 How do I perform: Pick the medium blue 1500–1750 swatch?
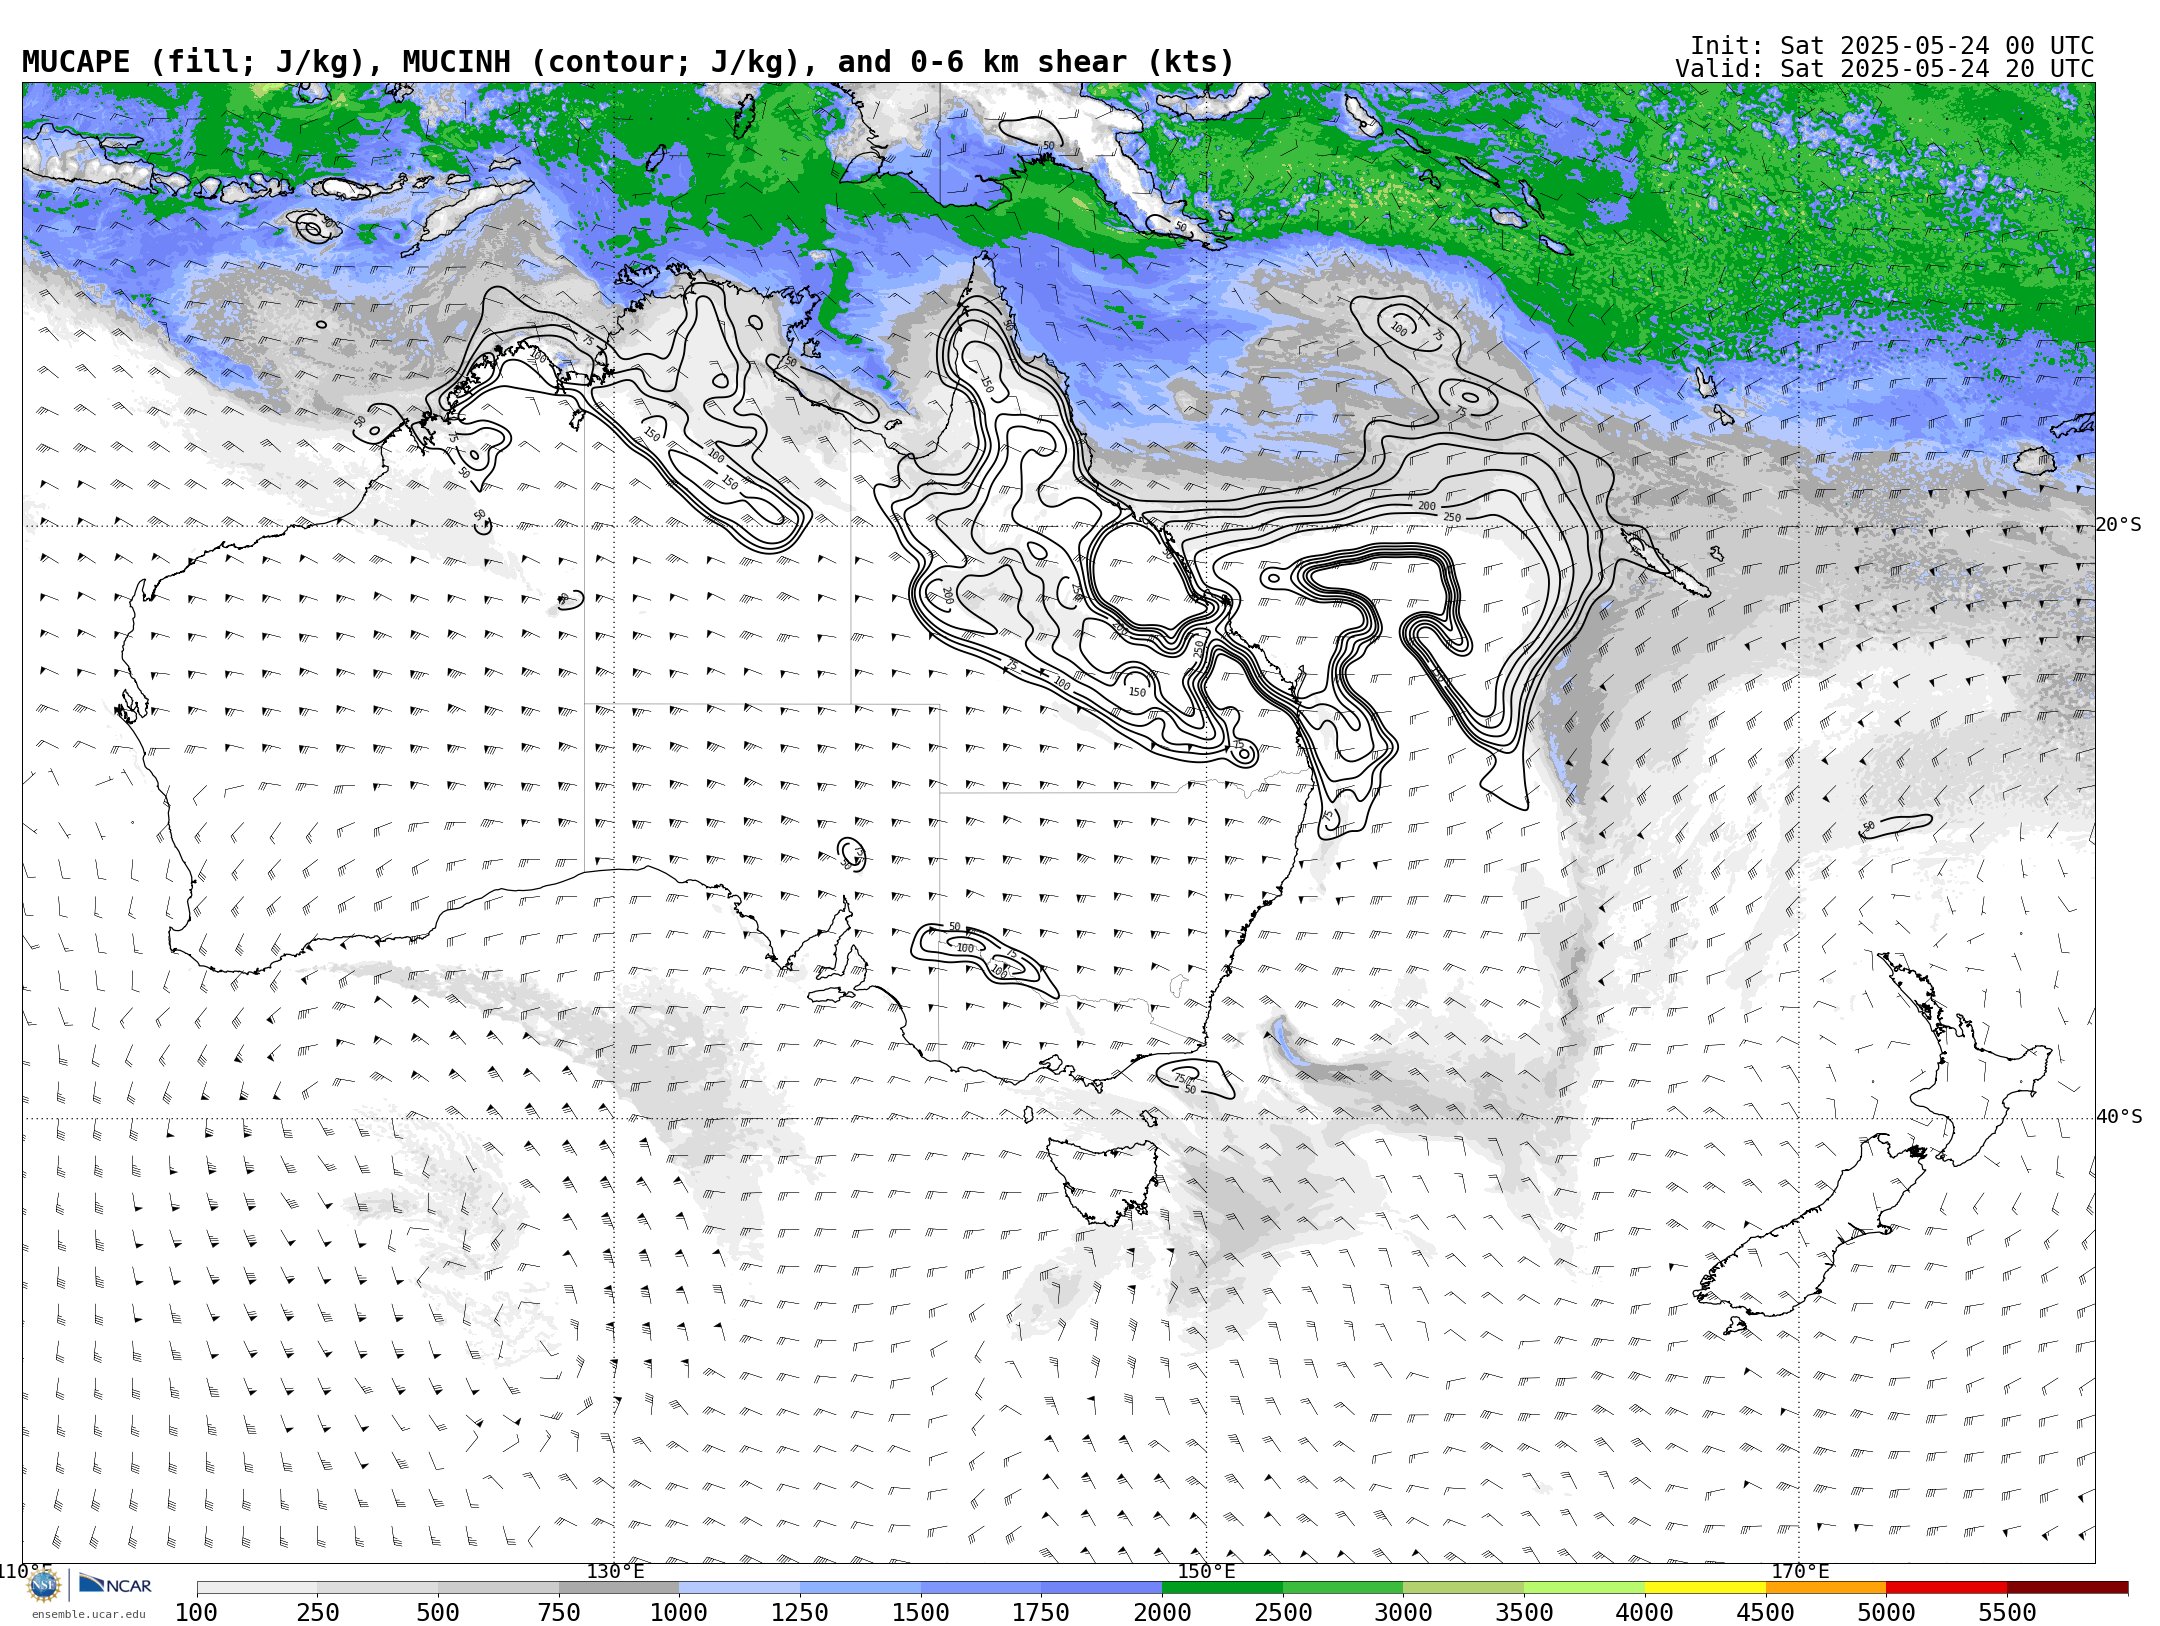(981, 1588)
